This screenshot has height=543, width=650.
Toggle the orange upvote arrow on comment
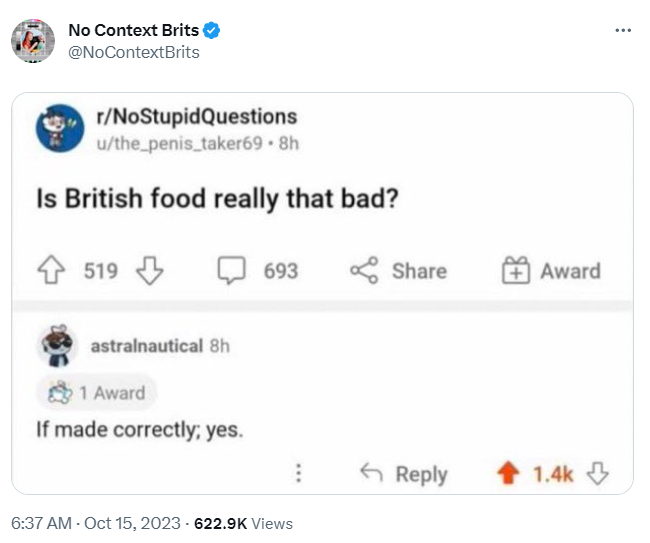tap(507, 474)
